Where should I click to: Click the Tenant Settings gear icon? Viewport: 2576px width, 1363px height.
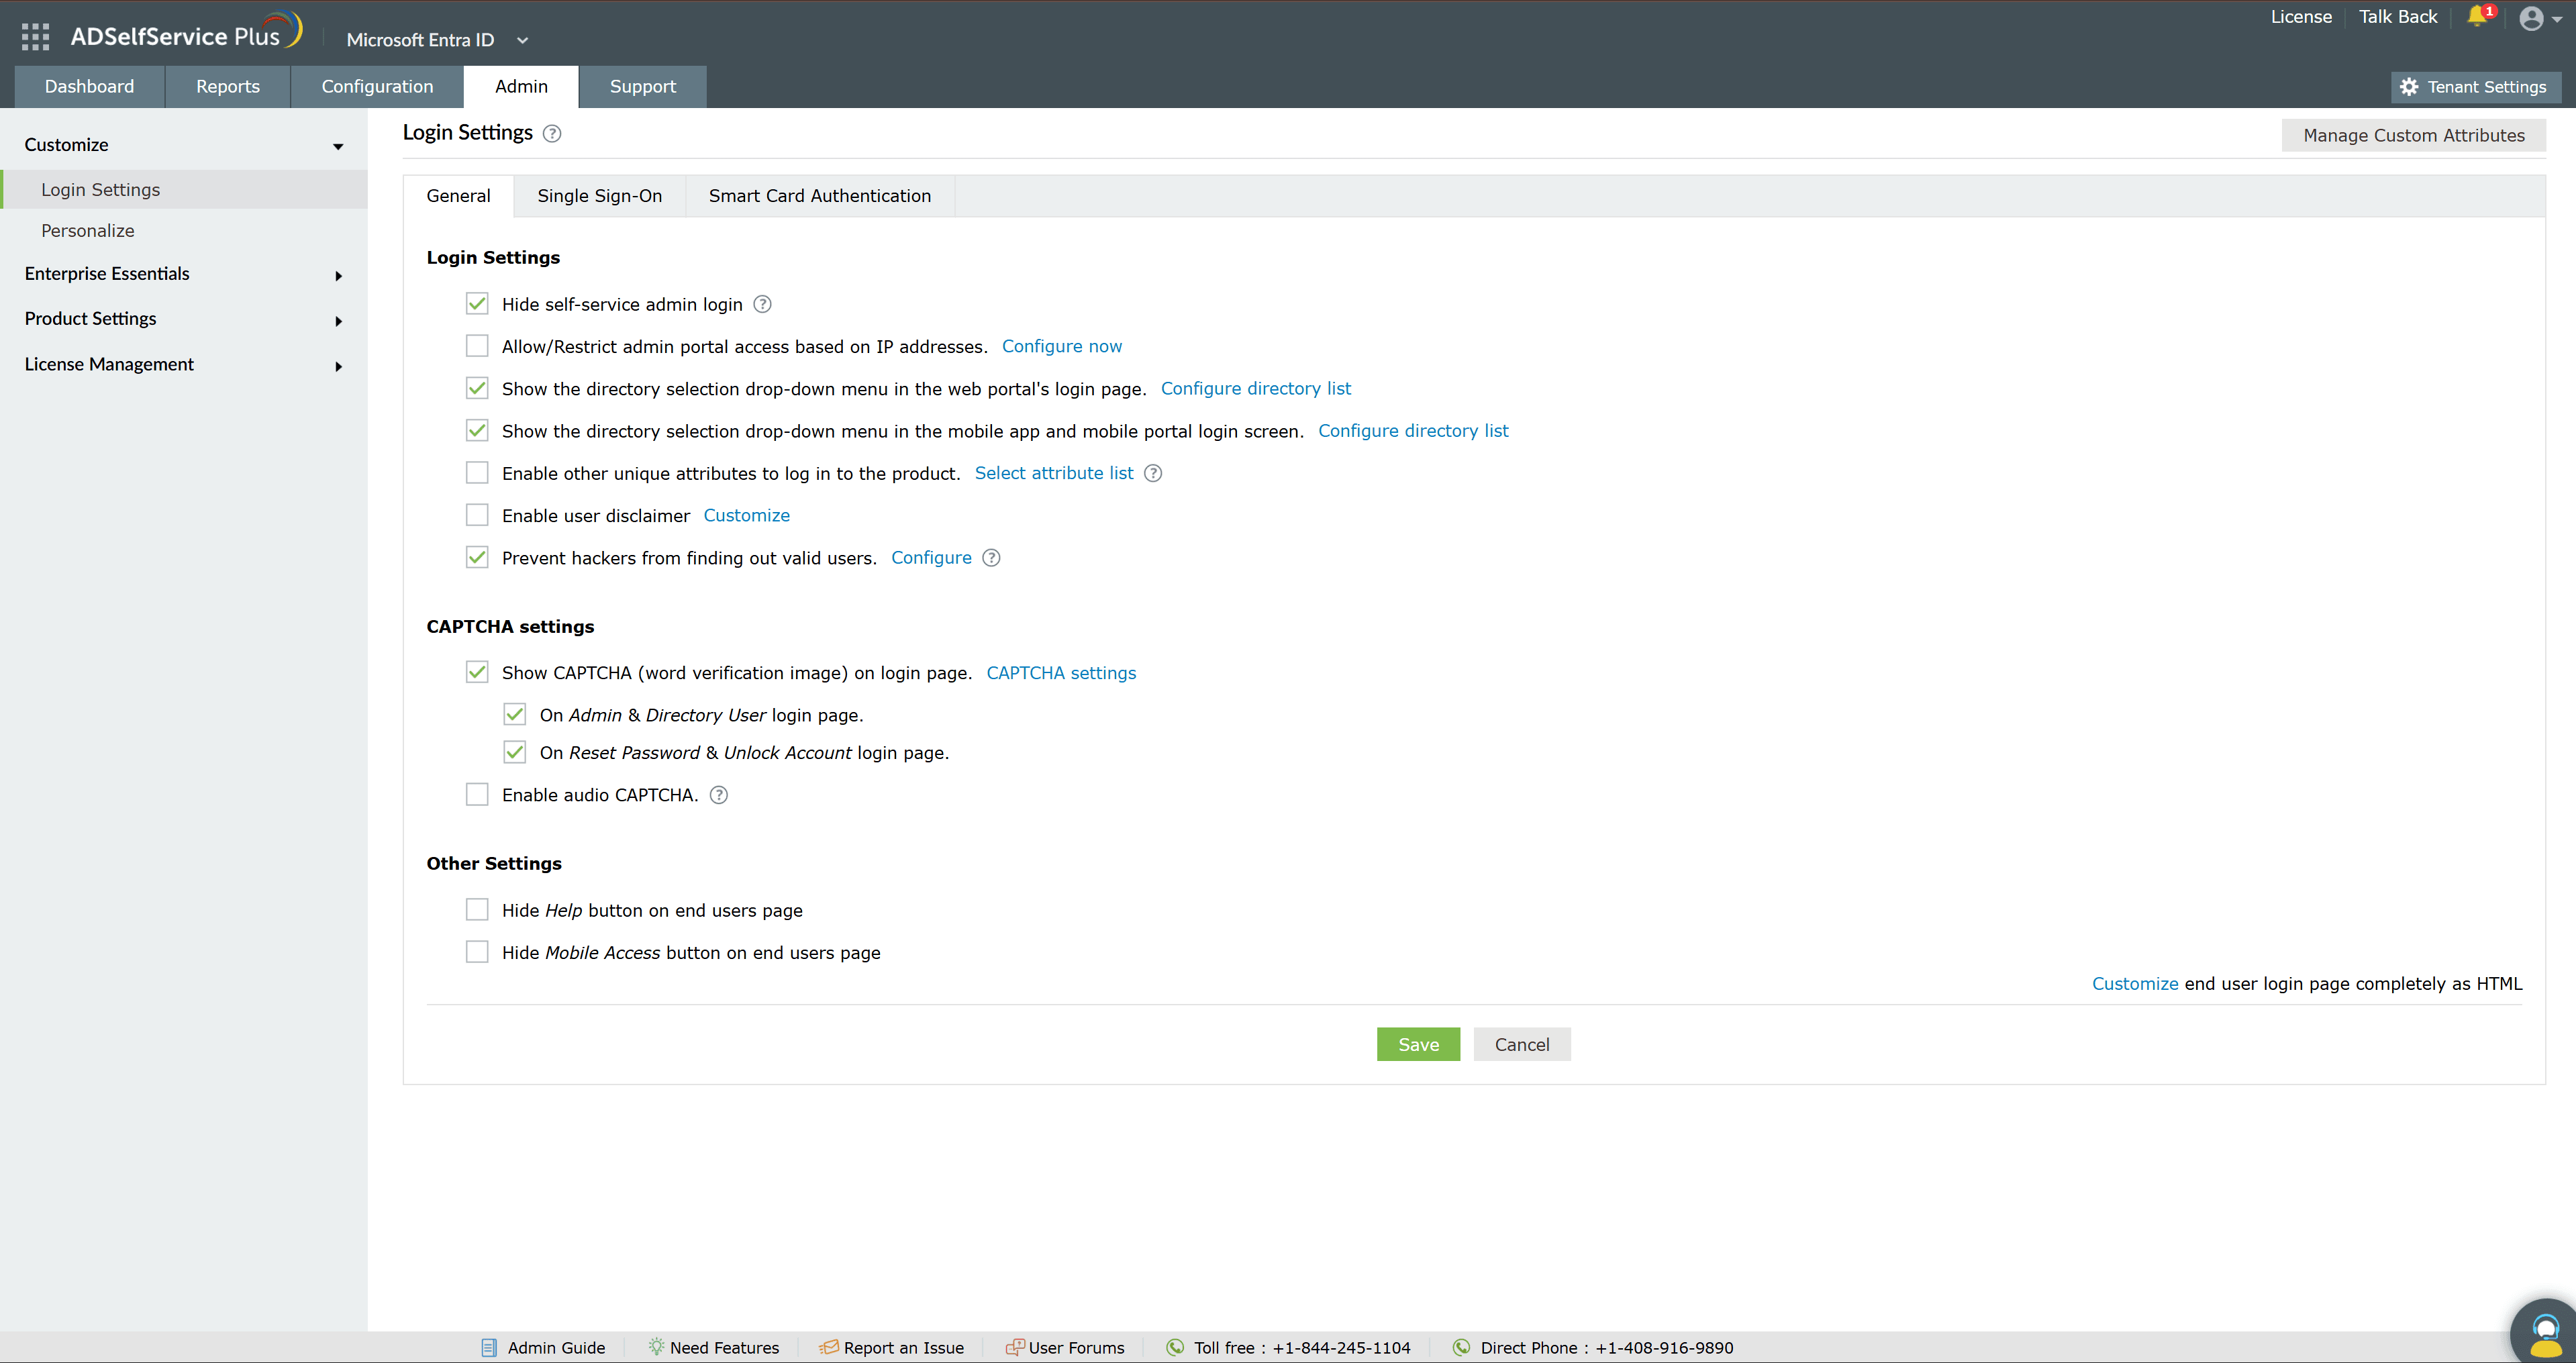pos(2409,87)
